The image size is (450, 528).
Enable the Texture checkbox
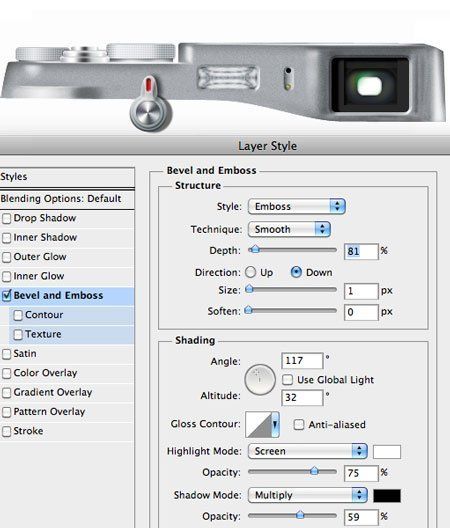tap(18, 334)
